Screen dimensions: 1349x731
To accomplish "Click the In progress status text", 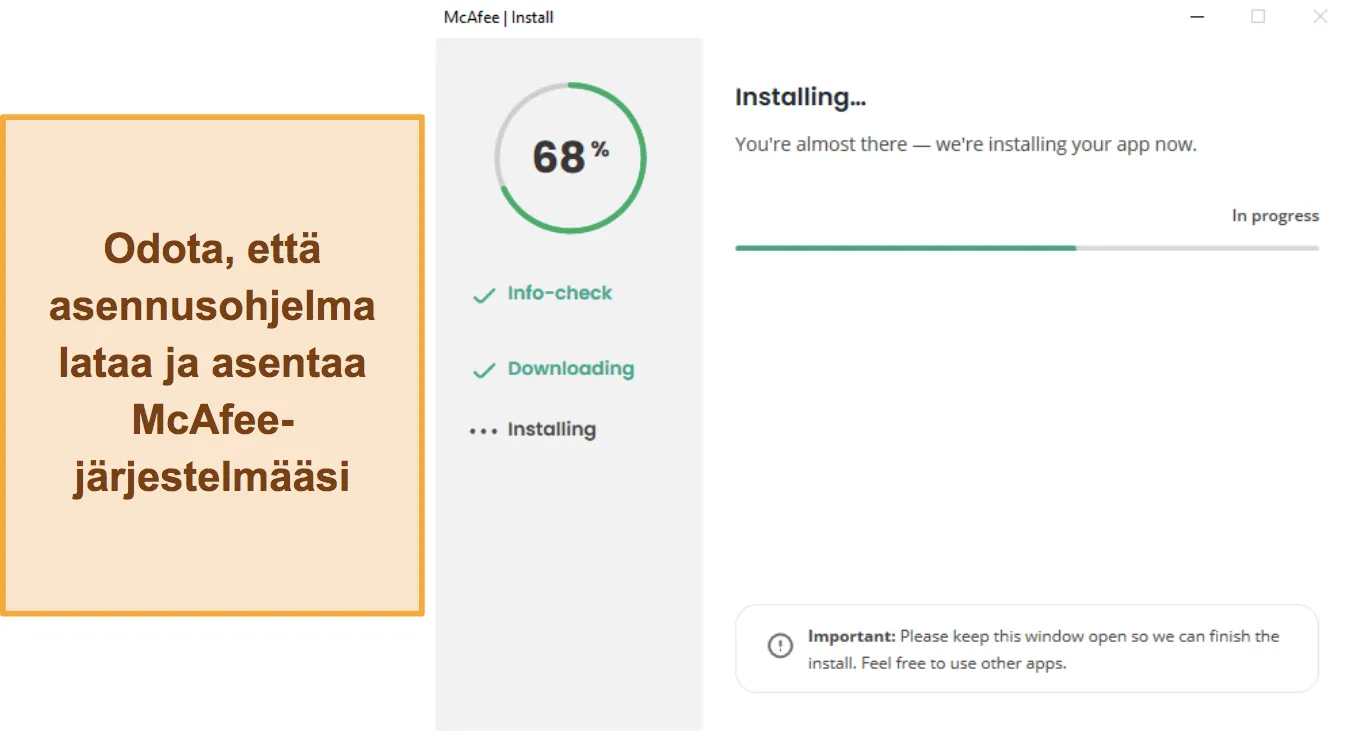I will (x=1275, y=216).
